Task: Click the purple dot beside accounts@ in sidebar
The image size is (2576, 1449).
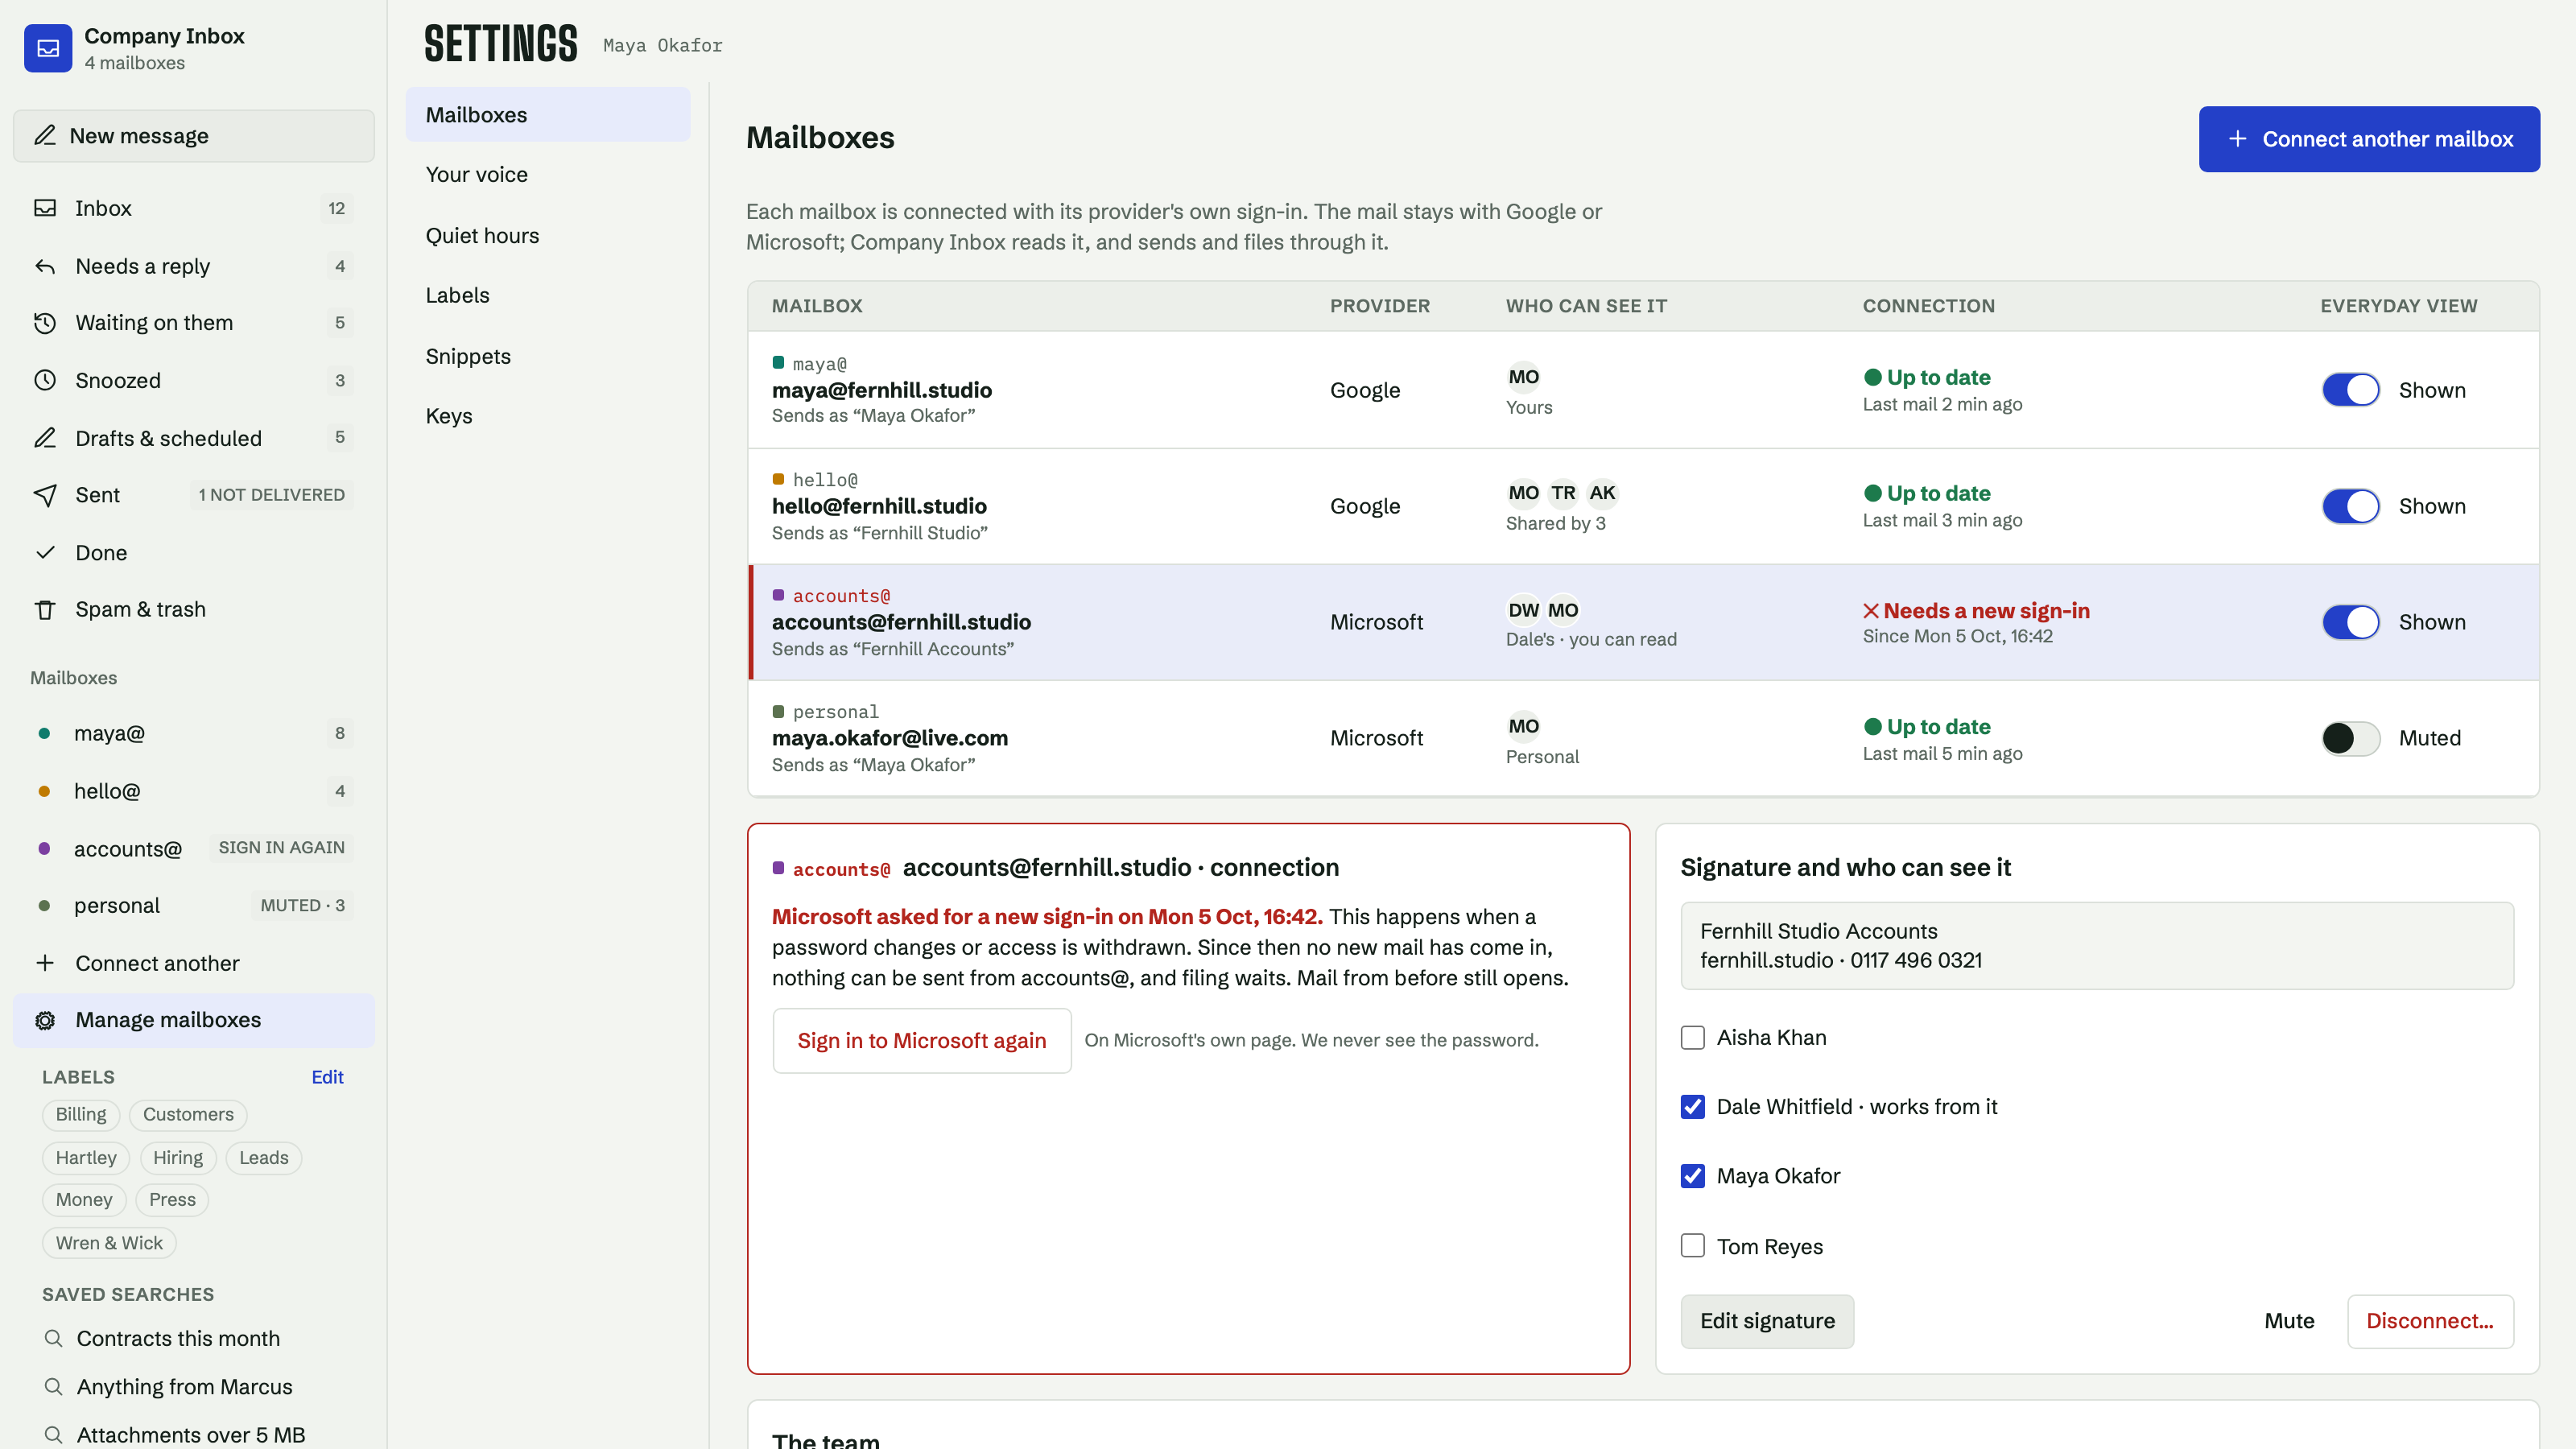Action: click(44, 848)
